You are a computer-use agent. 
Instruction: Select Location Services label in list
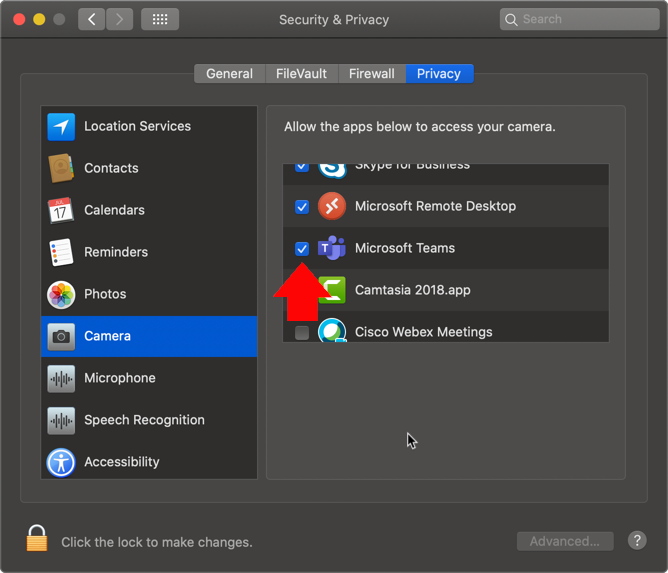tap(138, 126)
